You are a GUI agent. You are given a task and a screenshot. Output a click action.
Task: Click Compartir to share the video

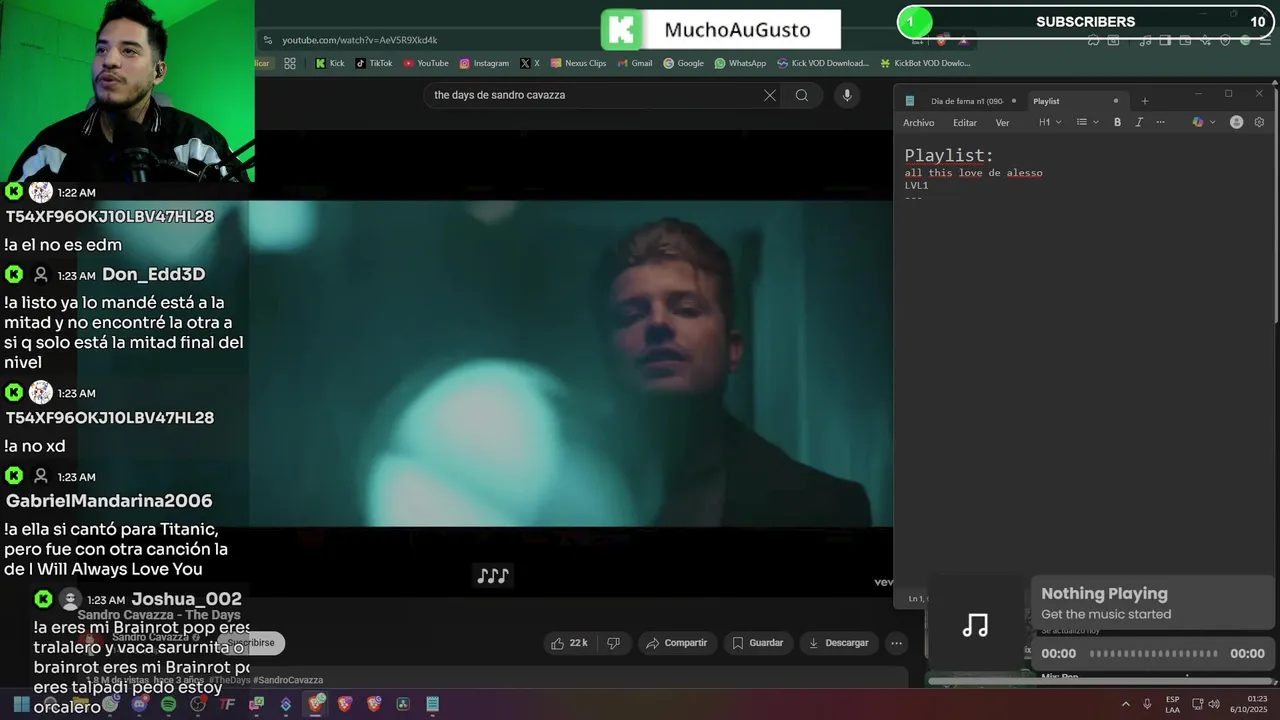click(677, 643)
